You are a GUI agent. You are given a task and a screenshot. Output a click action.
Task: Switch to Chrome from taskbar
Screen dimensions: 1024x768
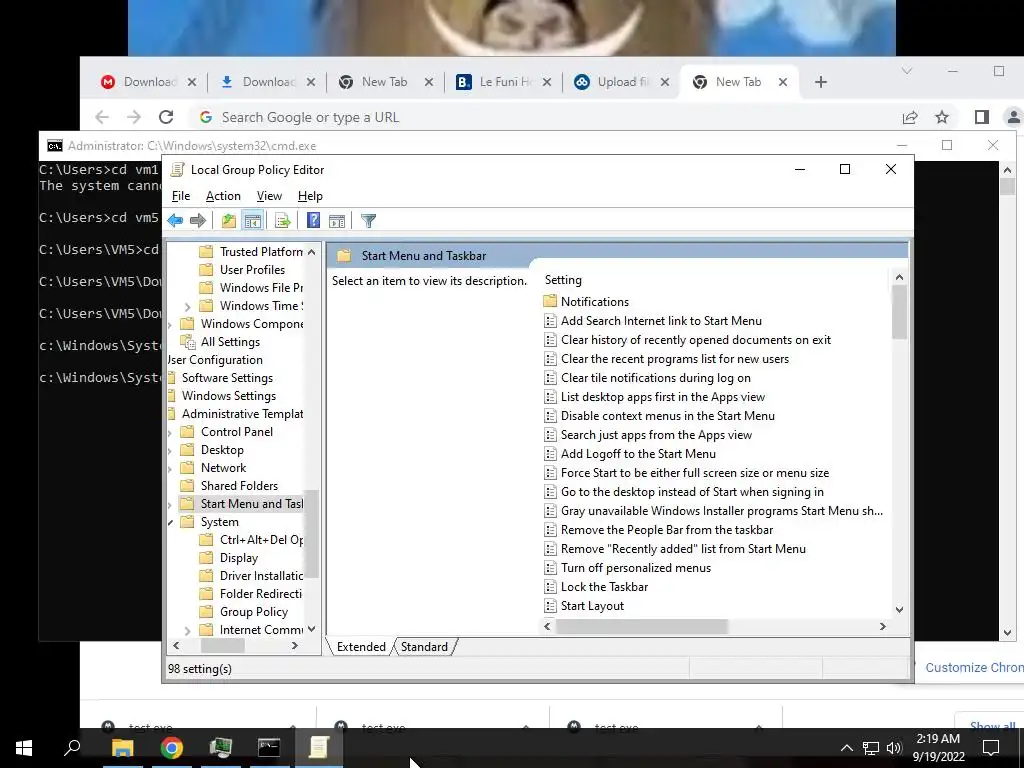pyautogui.click(x=171, y=748)
